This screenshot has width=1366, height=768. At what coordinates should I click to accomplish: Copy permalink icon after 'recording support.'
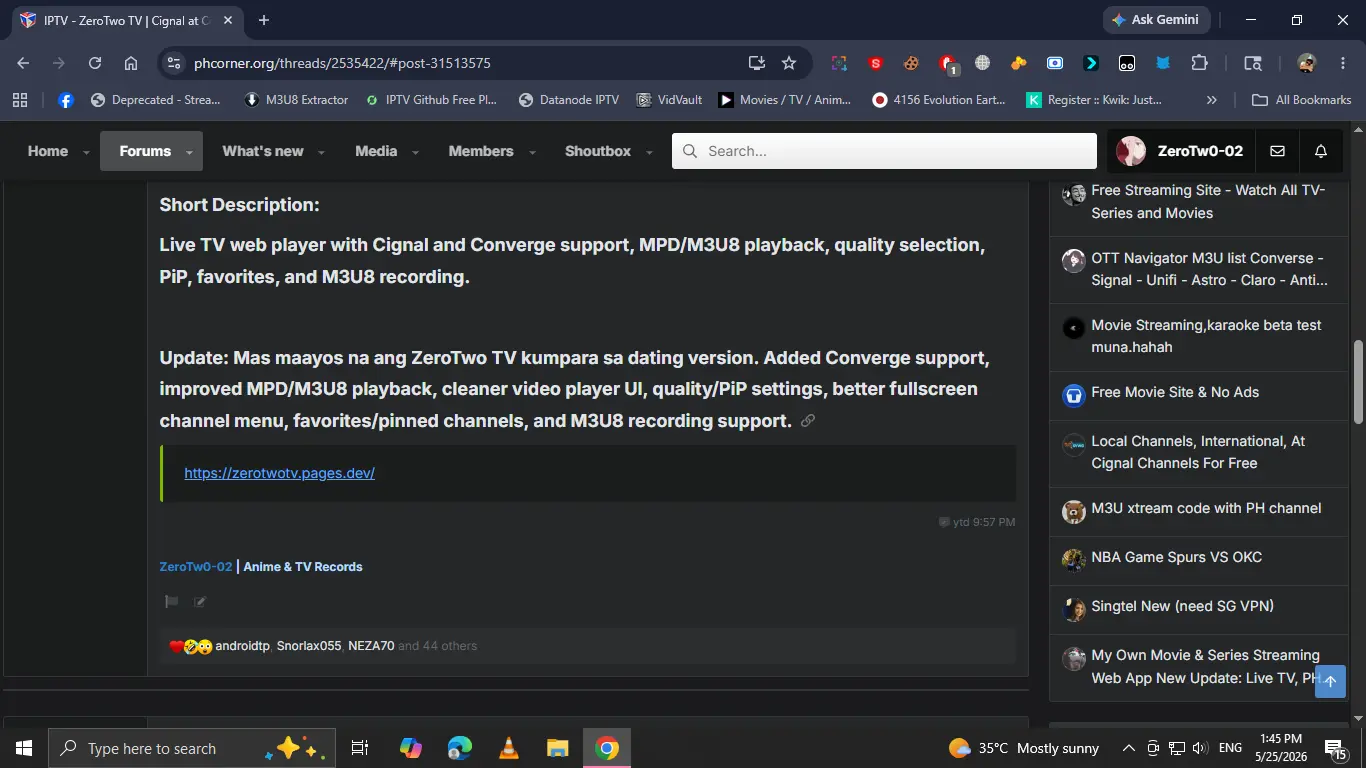pos(808,421)
